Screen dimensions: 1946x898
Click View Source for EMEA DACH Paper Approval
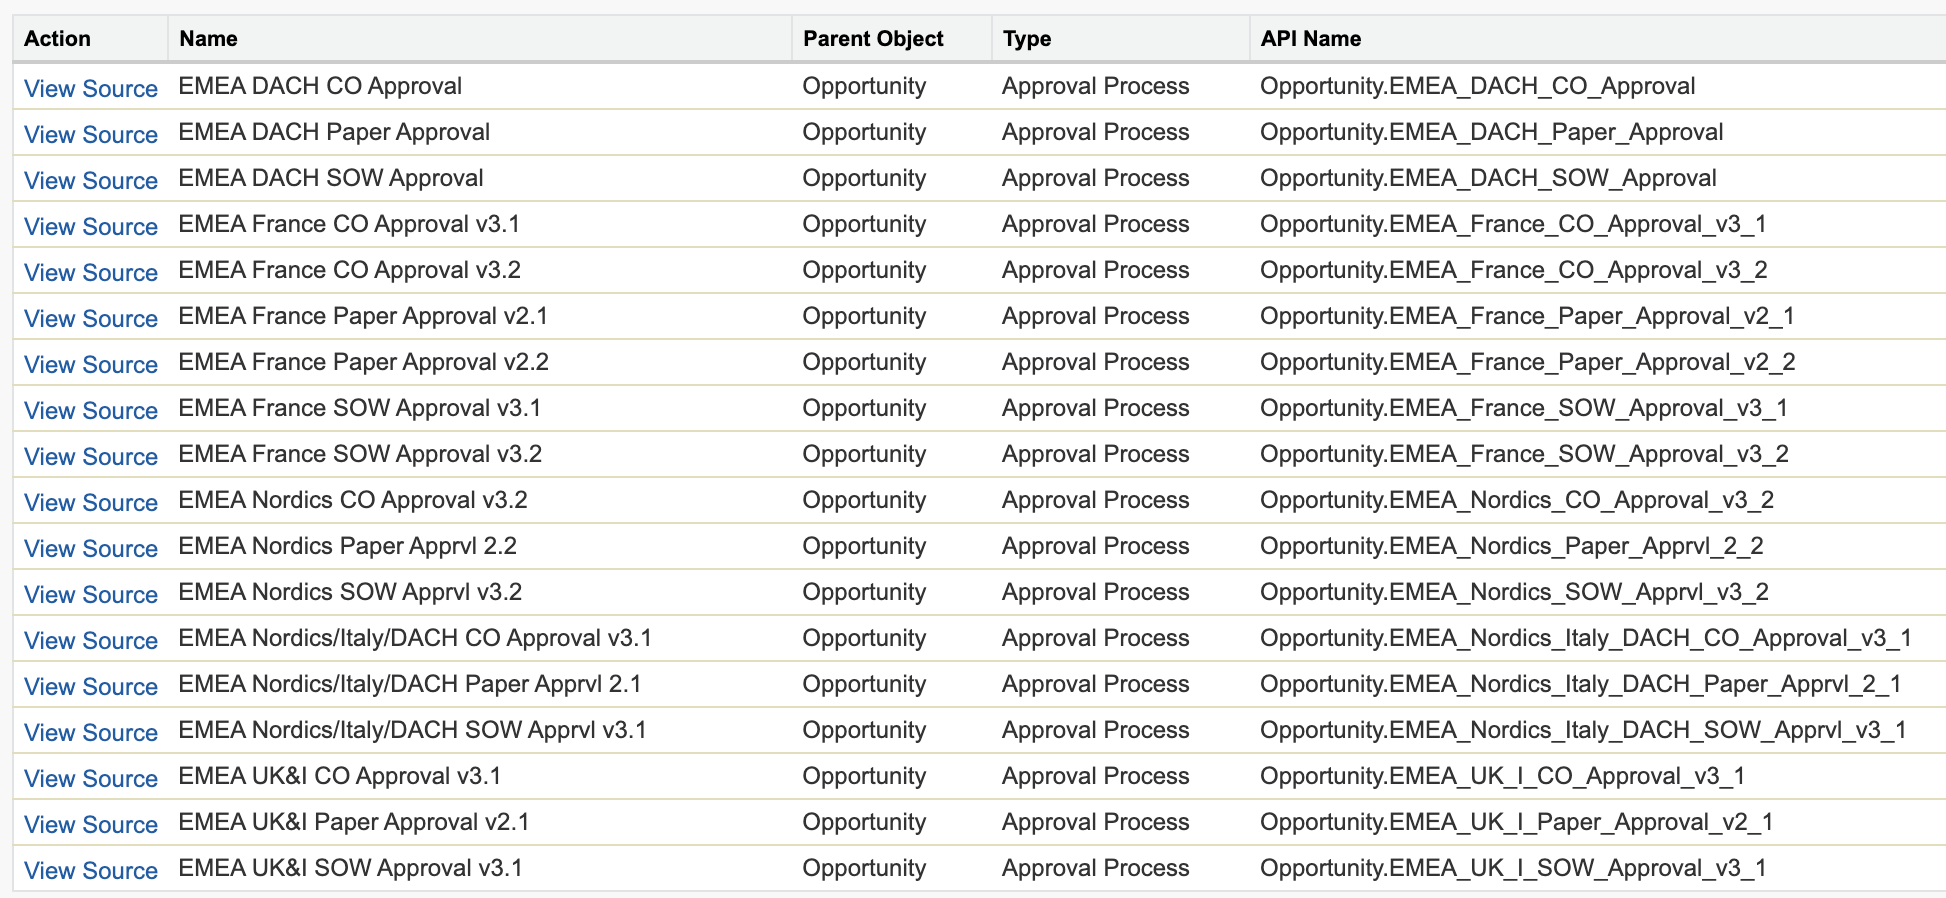pos(91,135)
